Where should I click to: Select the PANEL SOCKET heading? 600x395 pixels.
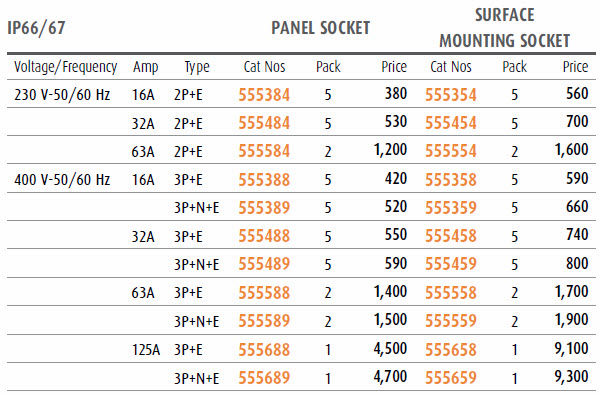(x=321, y=28)
